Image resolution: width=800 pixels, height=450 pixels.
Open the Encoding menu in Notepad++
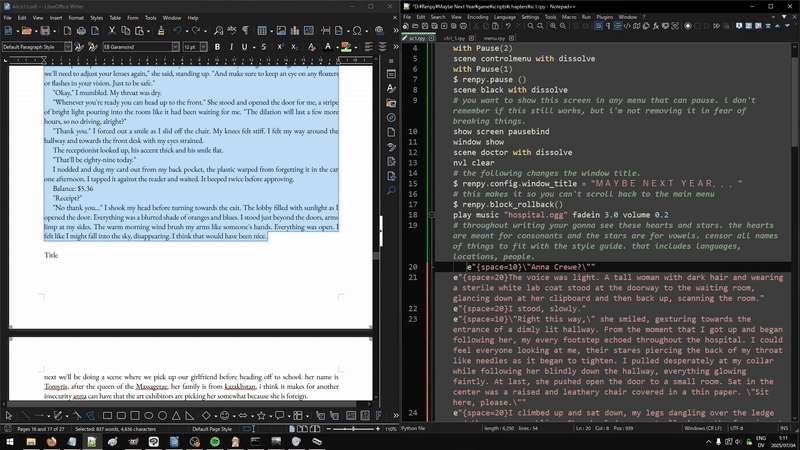pos(478,17)
